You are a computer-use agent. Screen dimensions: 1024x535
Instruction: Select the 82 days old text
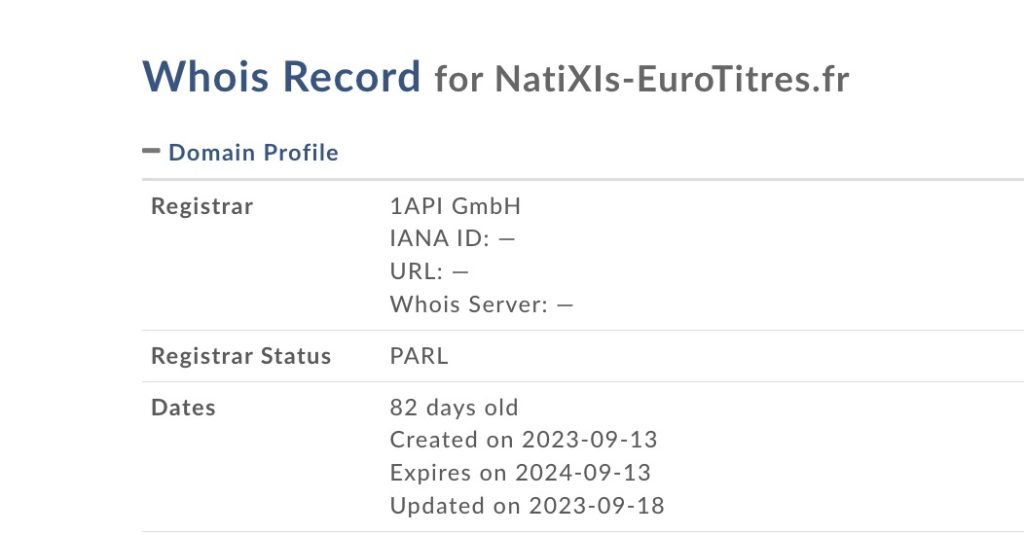point(454,408)
